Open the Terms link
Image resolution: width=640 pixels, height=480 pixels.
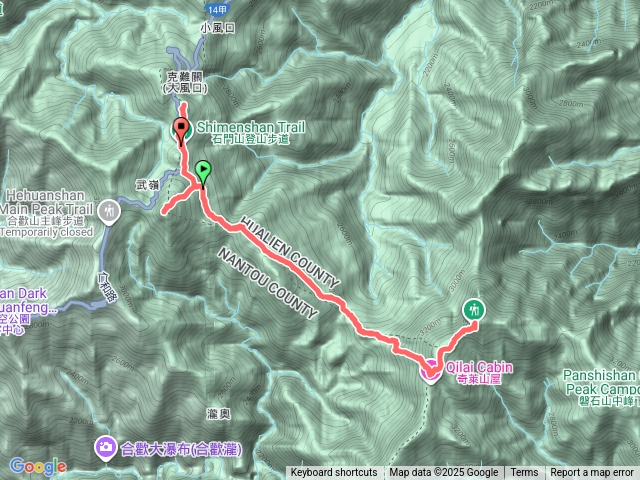(x=524, y=473)
